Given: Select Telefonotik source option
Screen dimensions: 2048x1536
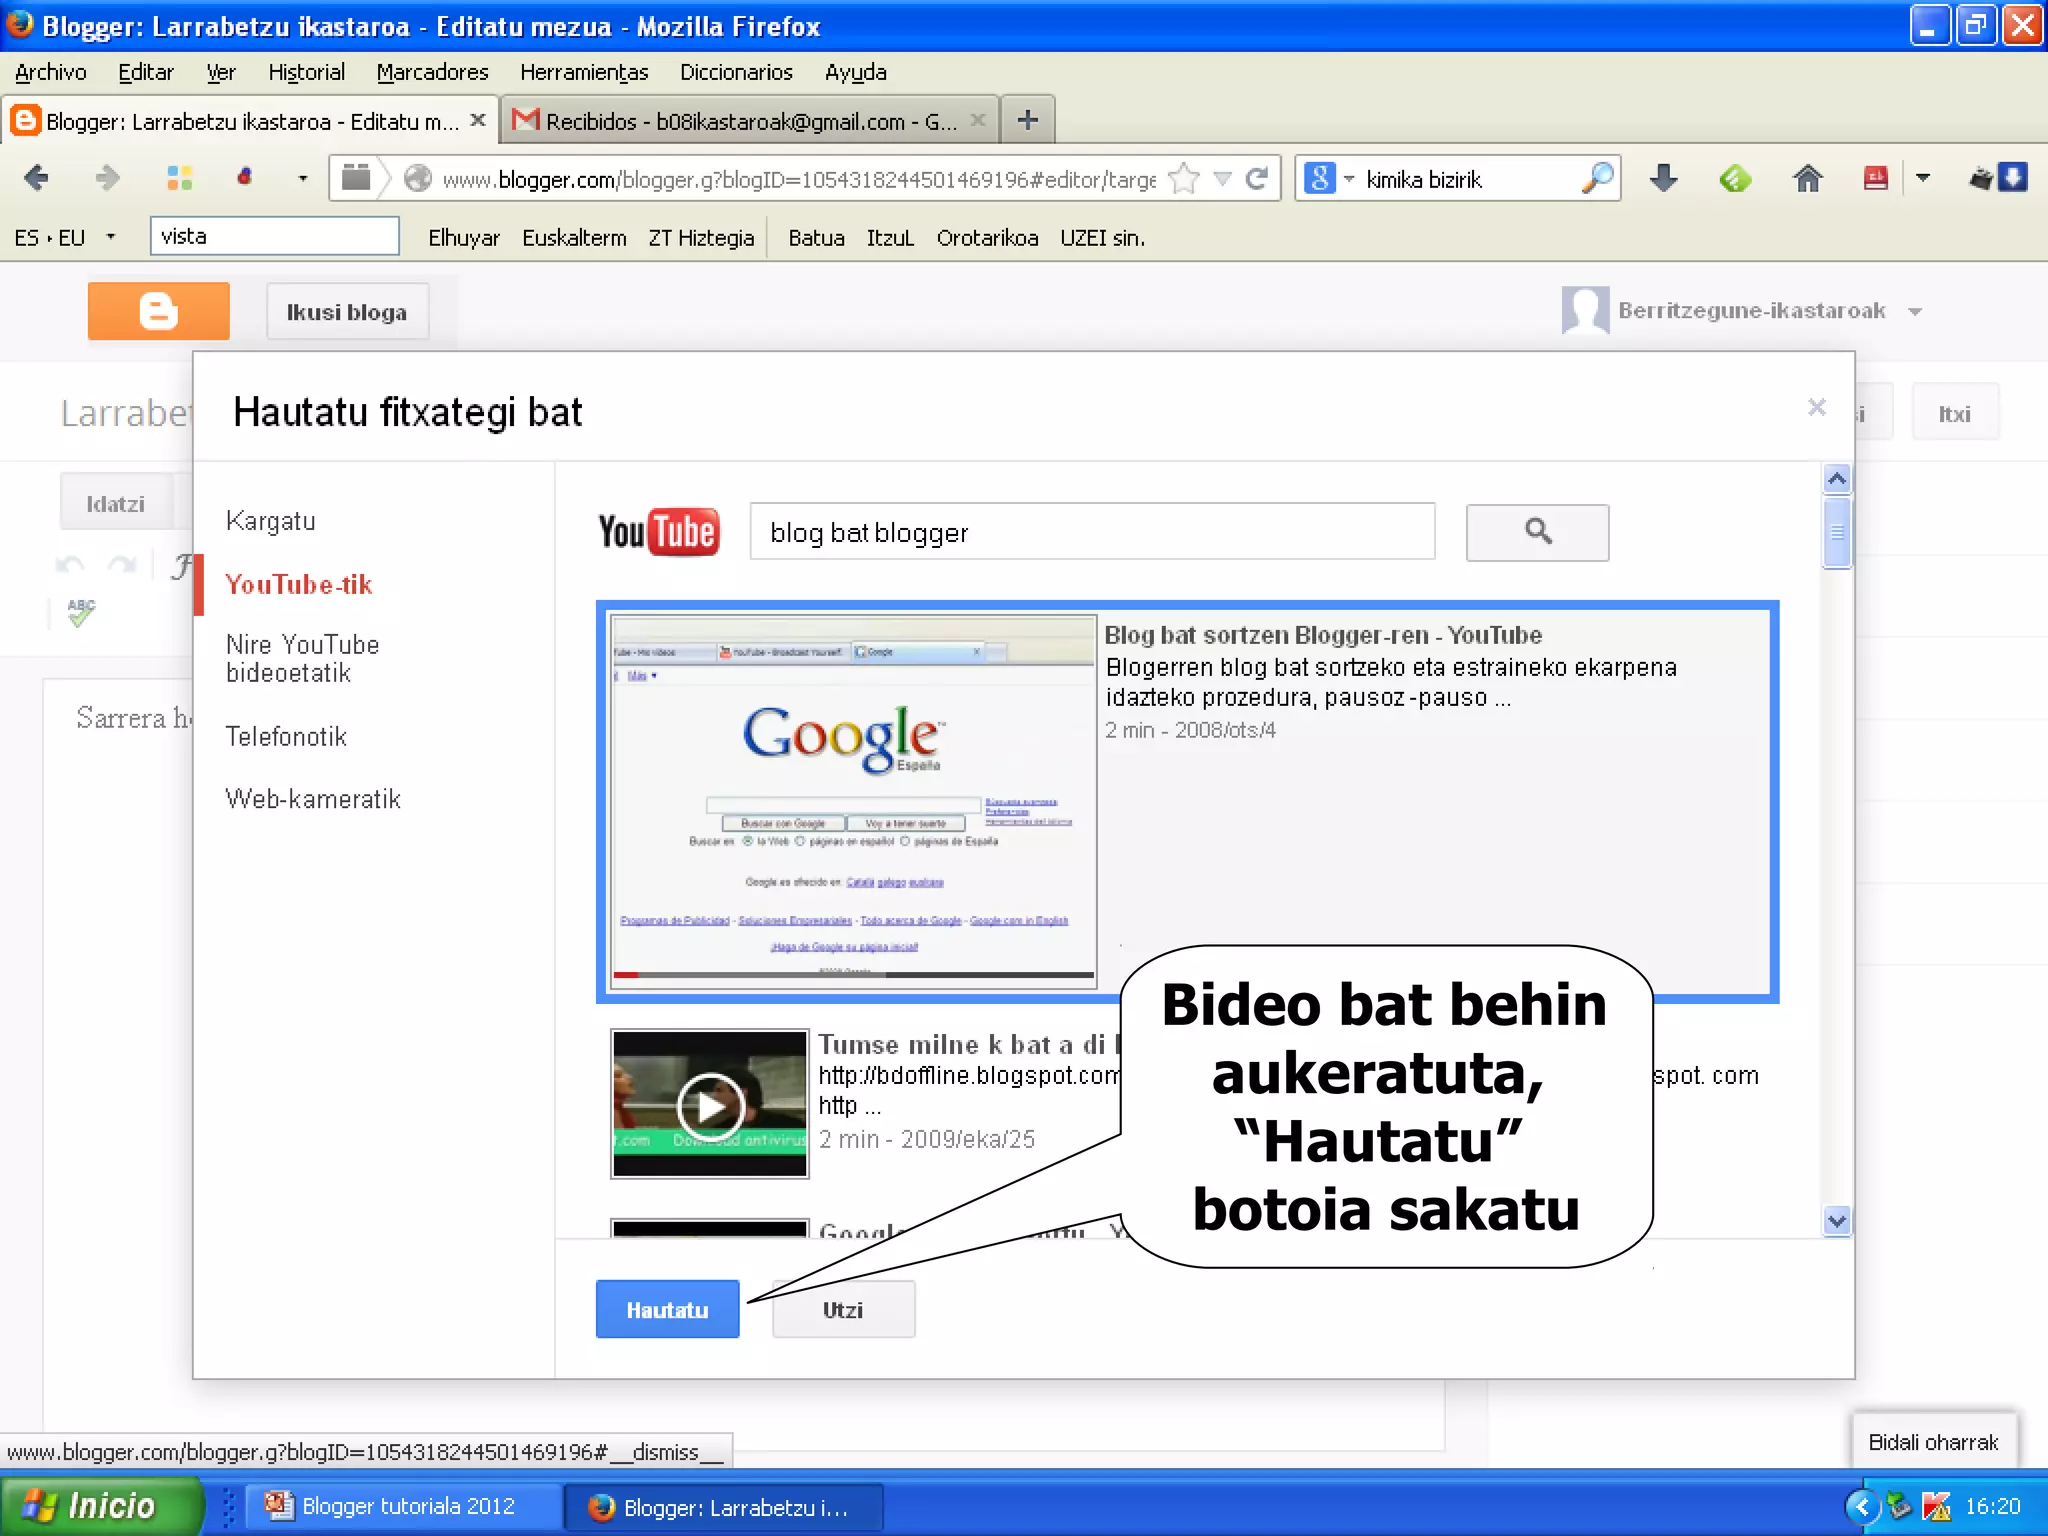Looking at the screenshot, I should [x=286, y=737].
